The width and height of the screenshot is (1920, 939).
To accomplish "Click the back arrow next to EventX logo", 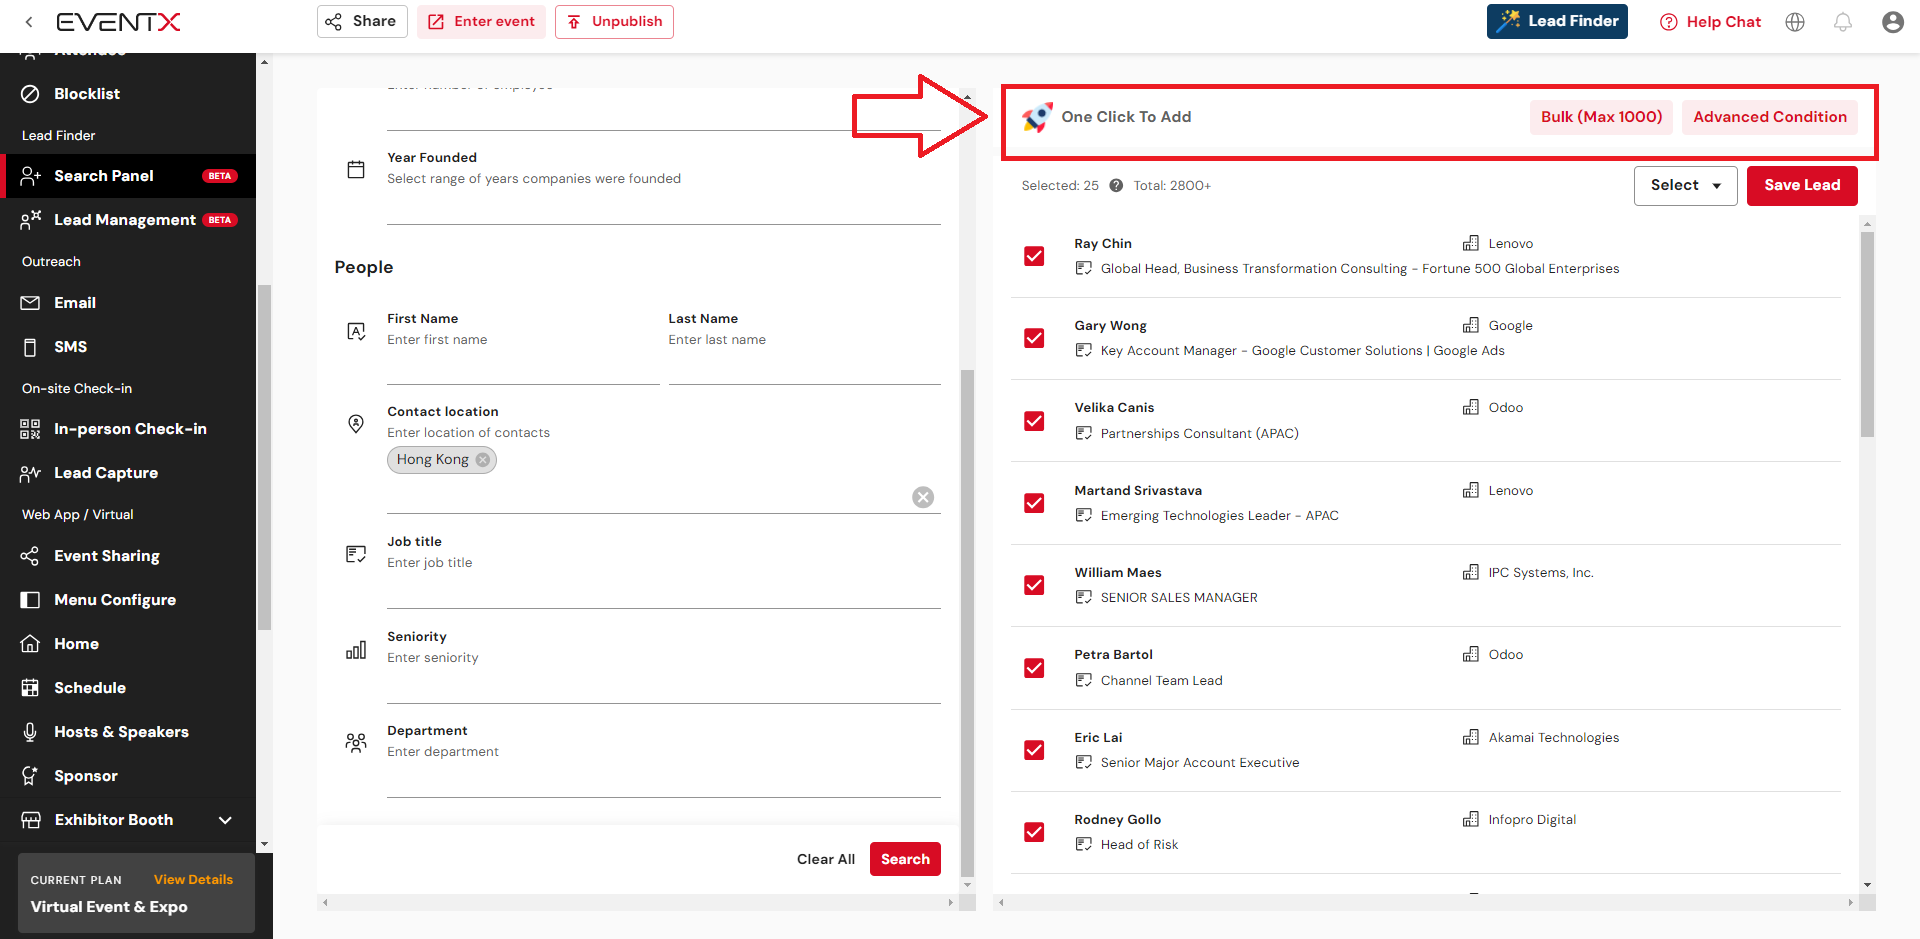I will 29,22.
